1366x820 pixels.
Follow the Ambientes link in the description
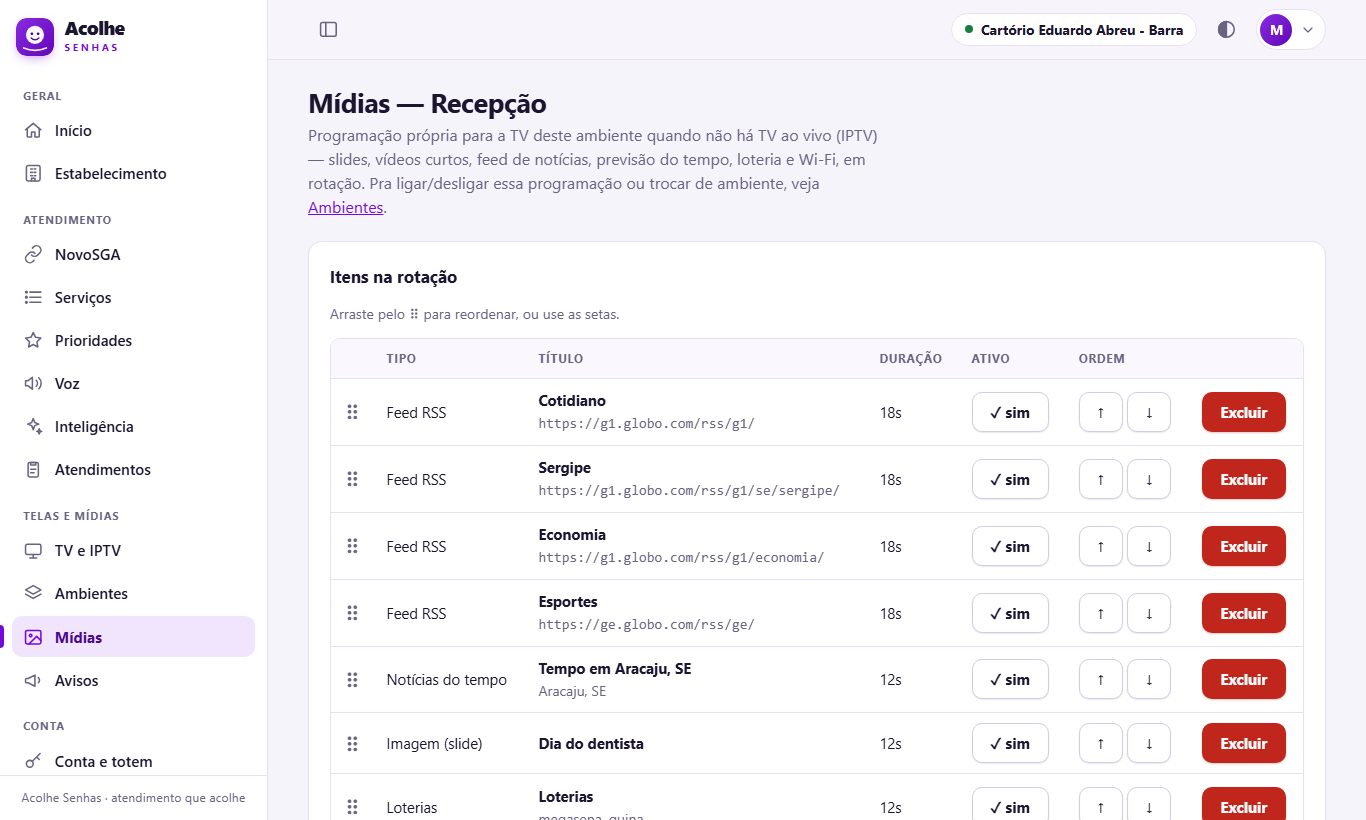click(345, 208)
